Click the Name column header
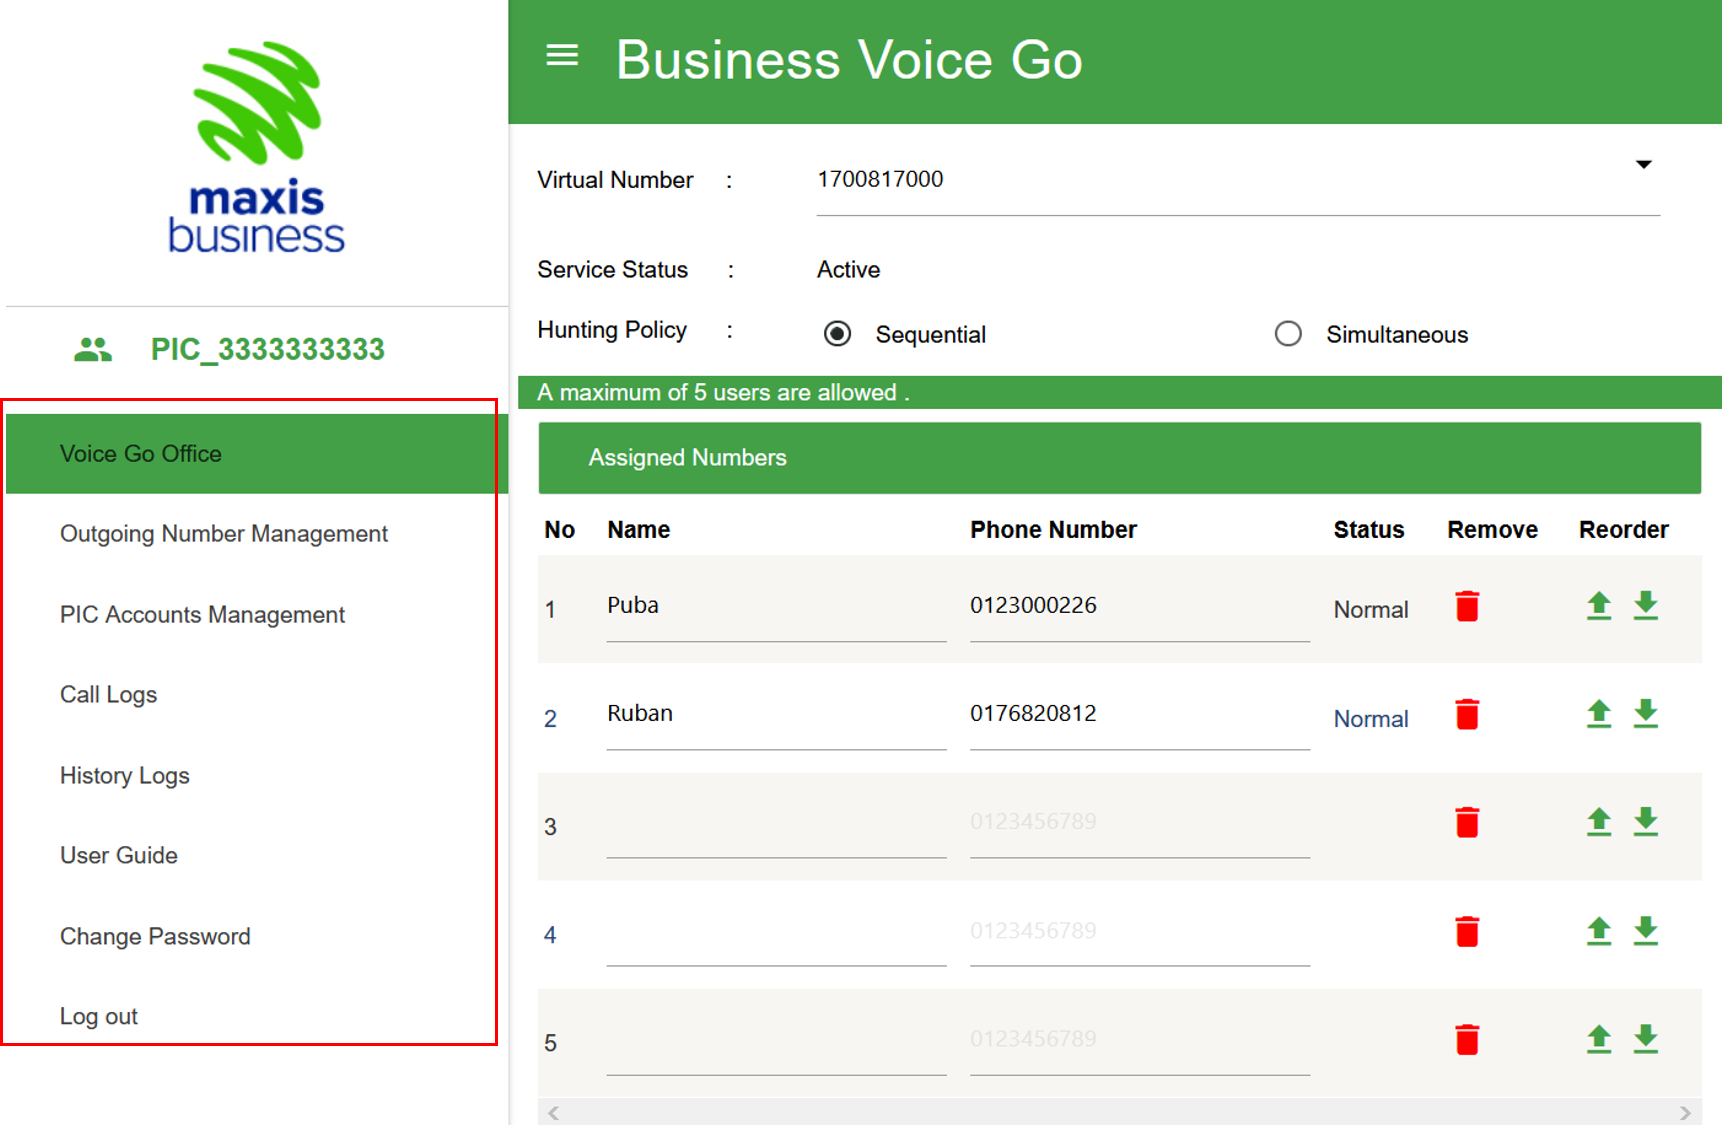This screenshot has width=1722, height=1125. coord(638,530)
